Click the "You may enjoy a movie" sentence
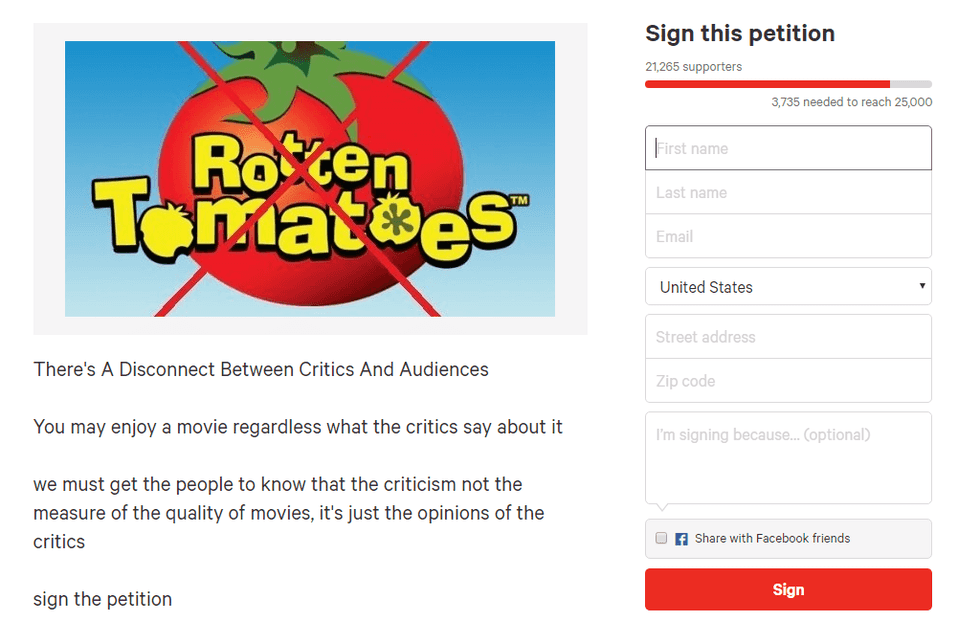 click(x=298, y=427)
